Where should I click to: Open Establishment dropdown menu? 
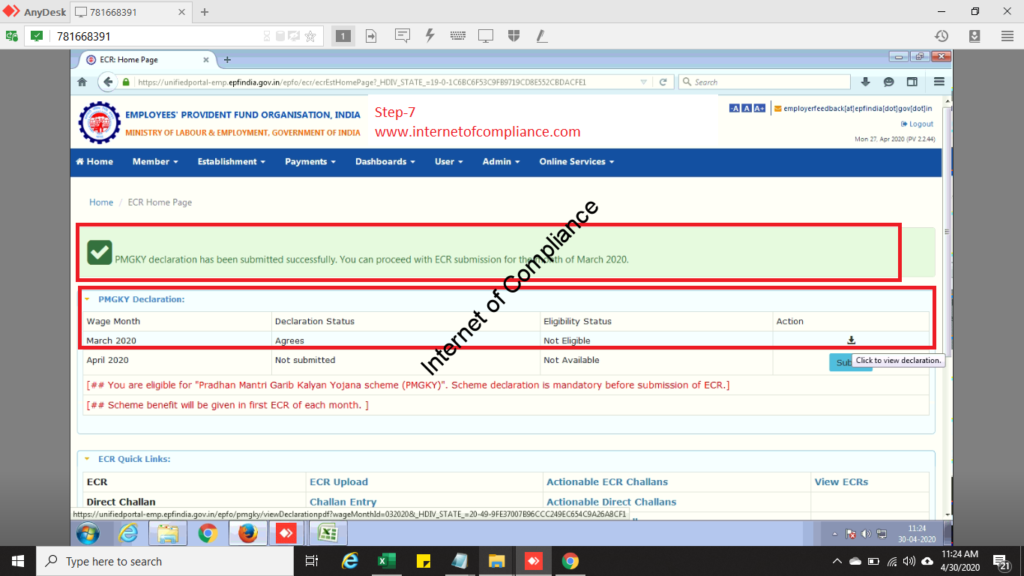click(x=231, y=162)
